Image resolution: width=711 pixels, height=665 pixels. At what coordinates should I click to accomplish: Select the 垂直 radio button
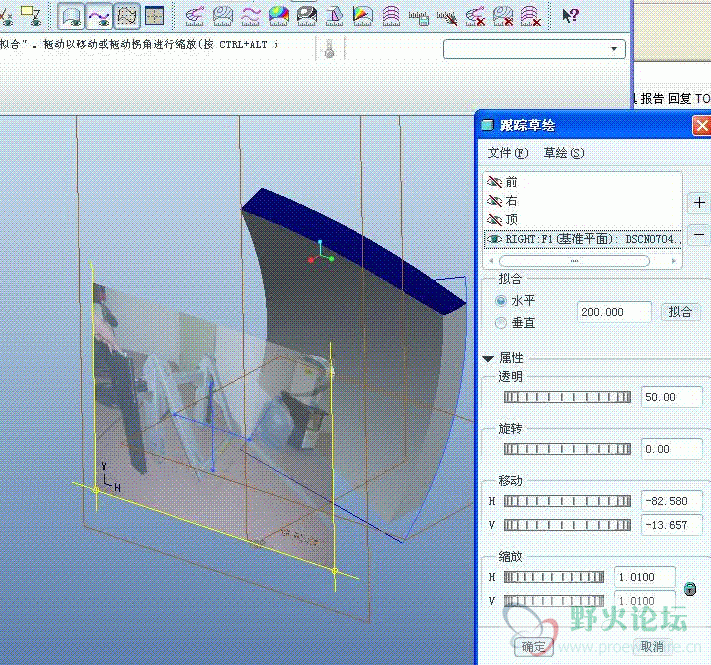(x=501, y=323)
